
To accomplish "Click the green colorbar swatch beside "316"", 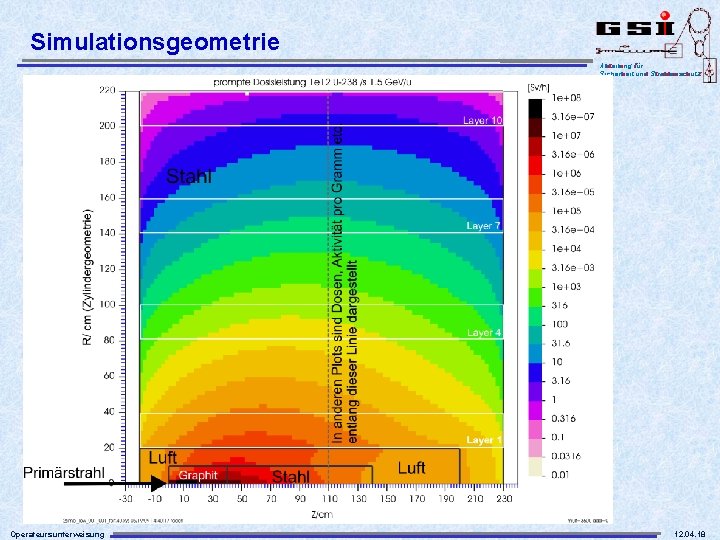I will tap(535, 297).
